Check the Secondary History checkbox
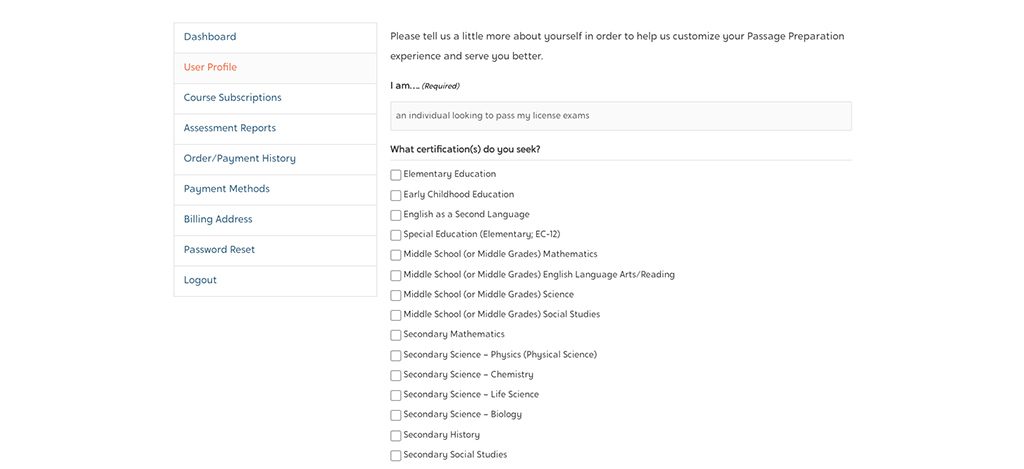Viewport: 1024px width, 469px height. (x=396, y=436)
